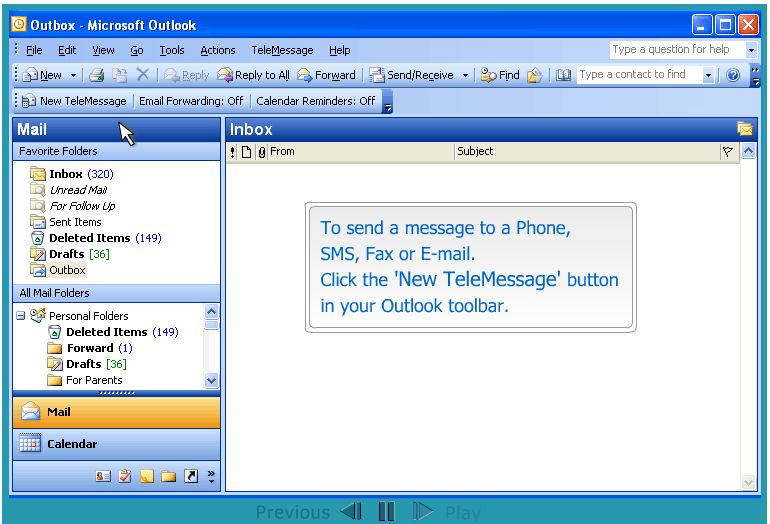
Task: Click the Pause playback button
Action: (x=386, y=511)
